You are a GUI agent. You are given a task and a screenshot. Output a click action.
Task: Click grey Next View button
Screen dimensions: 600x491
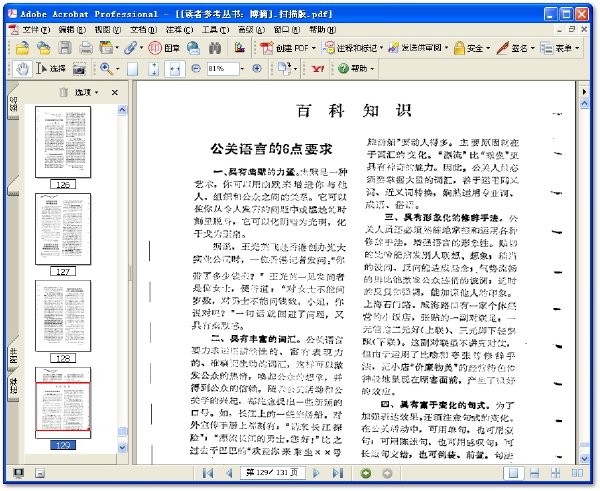(387, 473)
